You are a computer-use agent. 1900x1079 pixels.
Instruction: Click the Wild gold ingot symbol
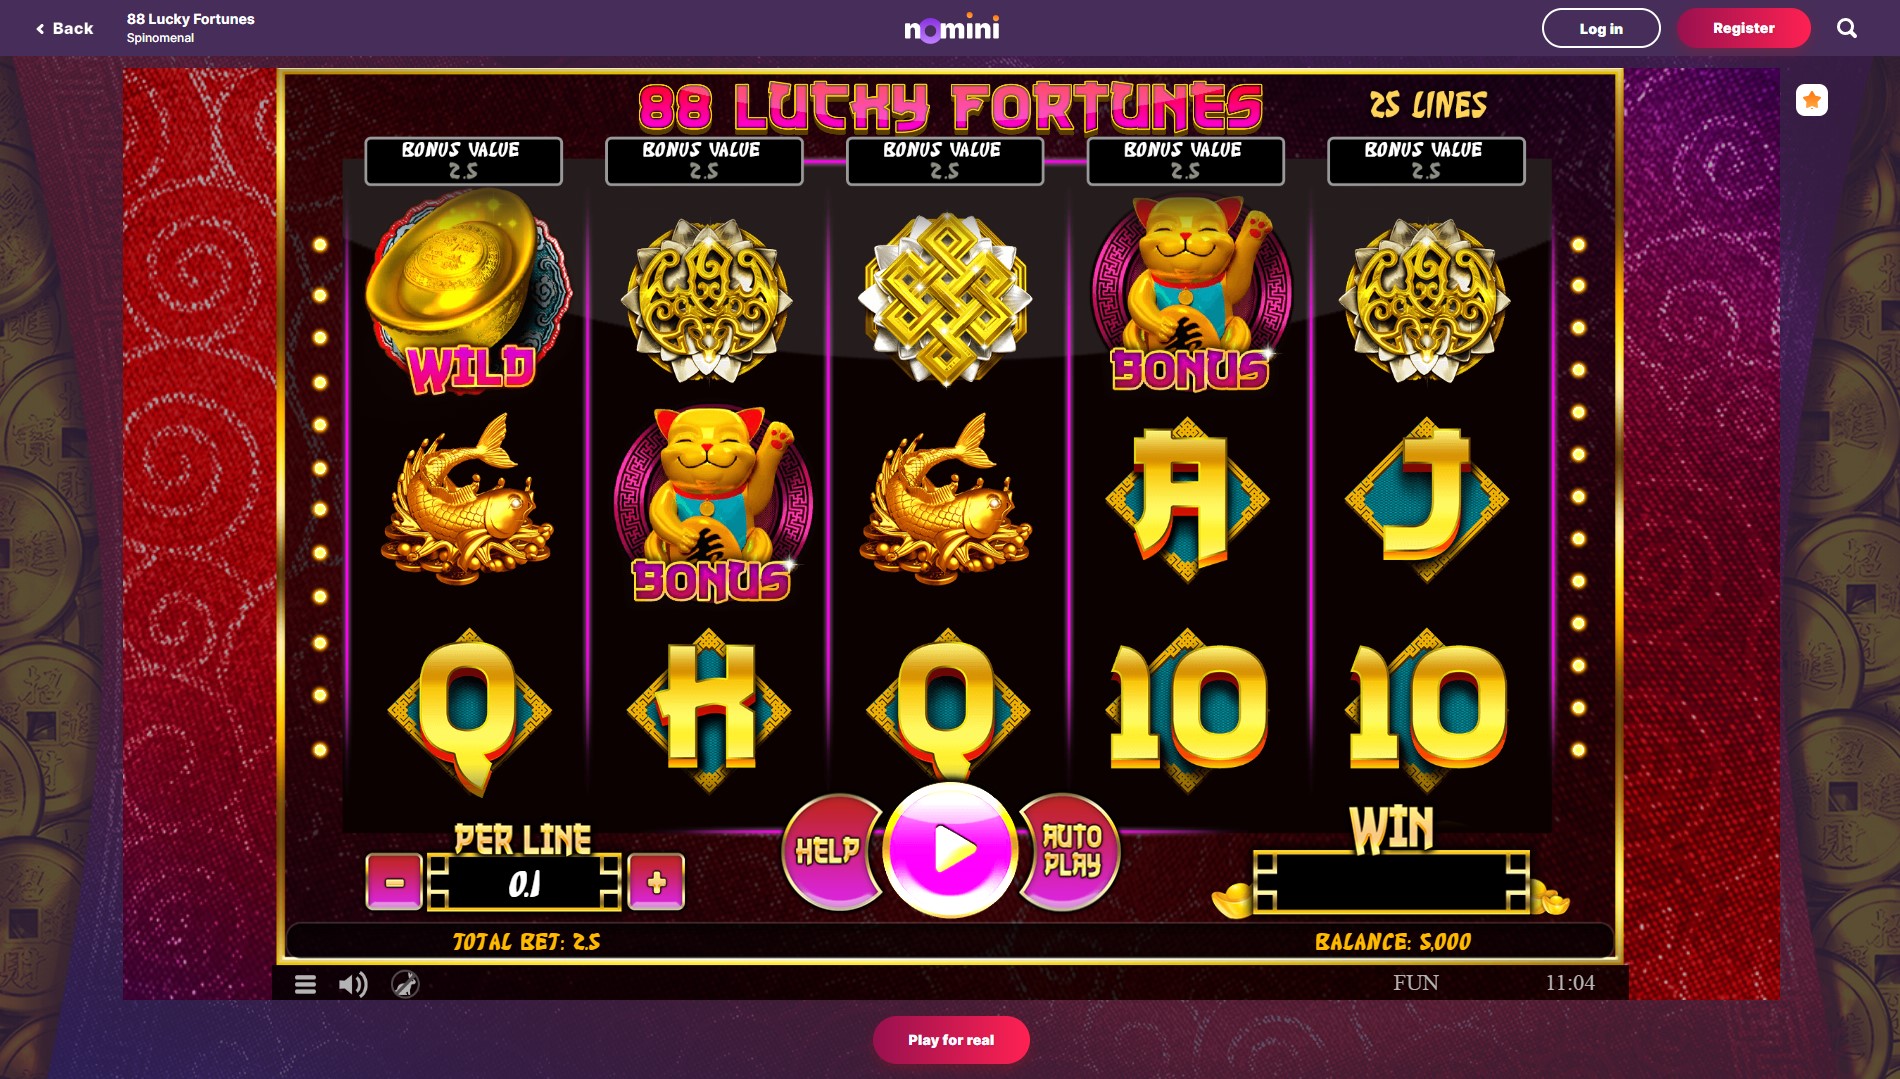click(x=468, y=292)
